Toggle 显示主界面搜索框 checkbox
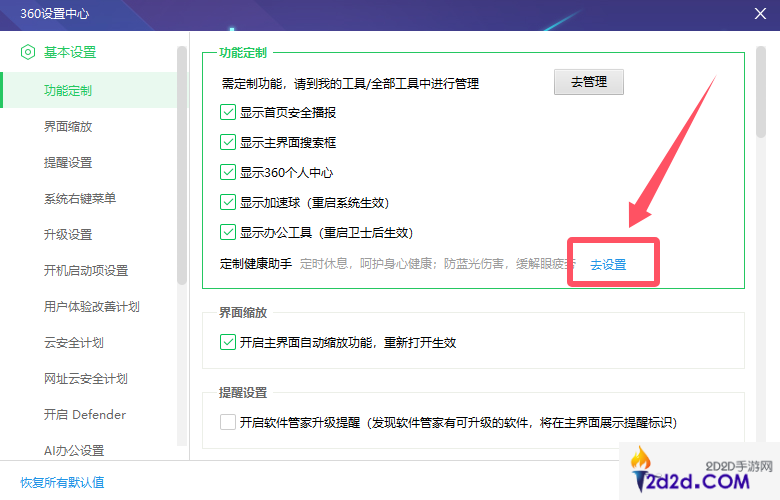Image resolution: width=780 pixels, height=500 pixels. [x=227, y=143]
